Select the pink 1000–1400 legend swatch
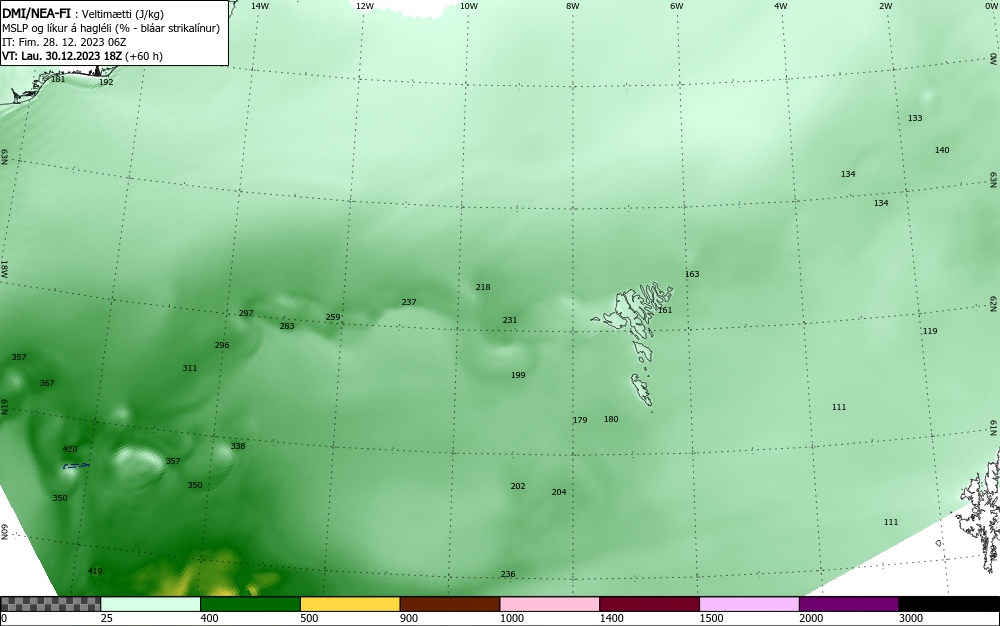Viewport: 1000px width, 626px height. pos(550,604)
